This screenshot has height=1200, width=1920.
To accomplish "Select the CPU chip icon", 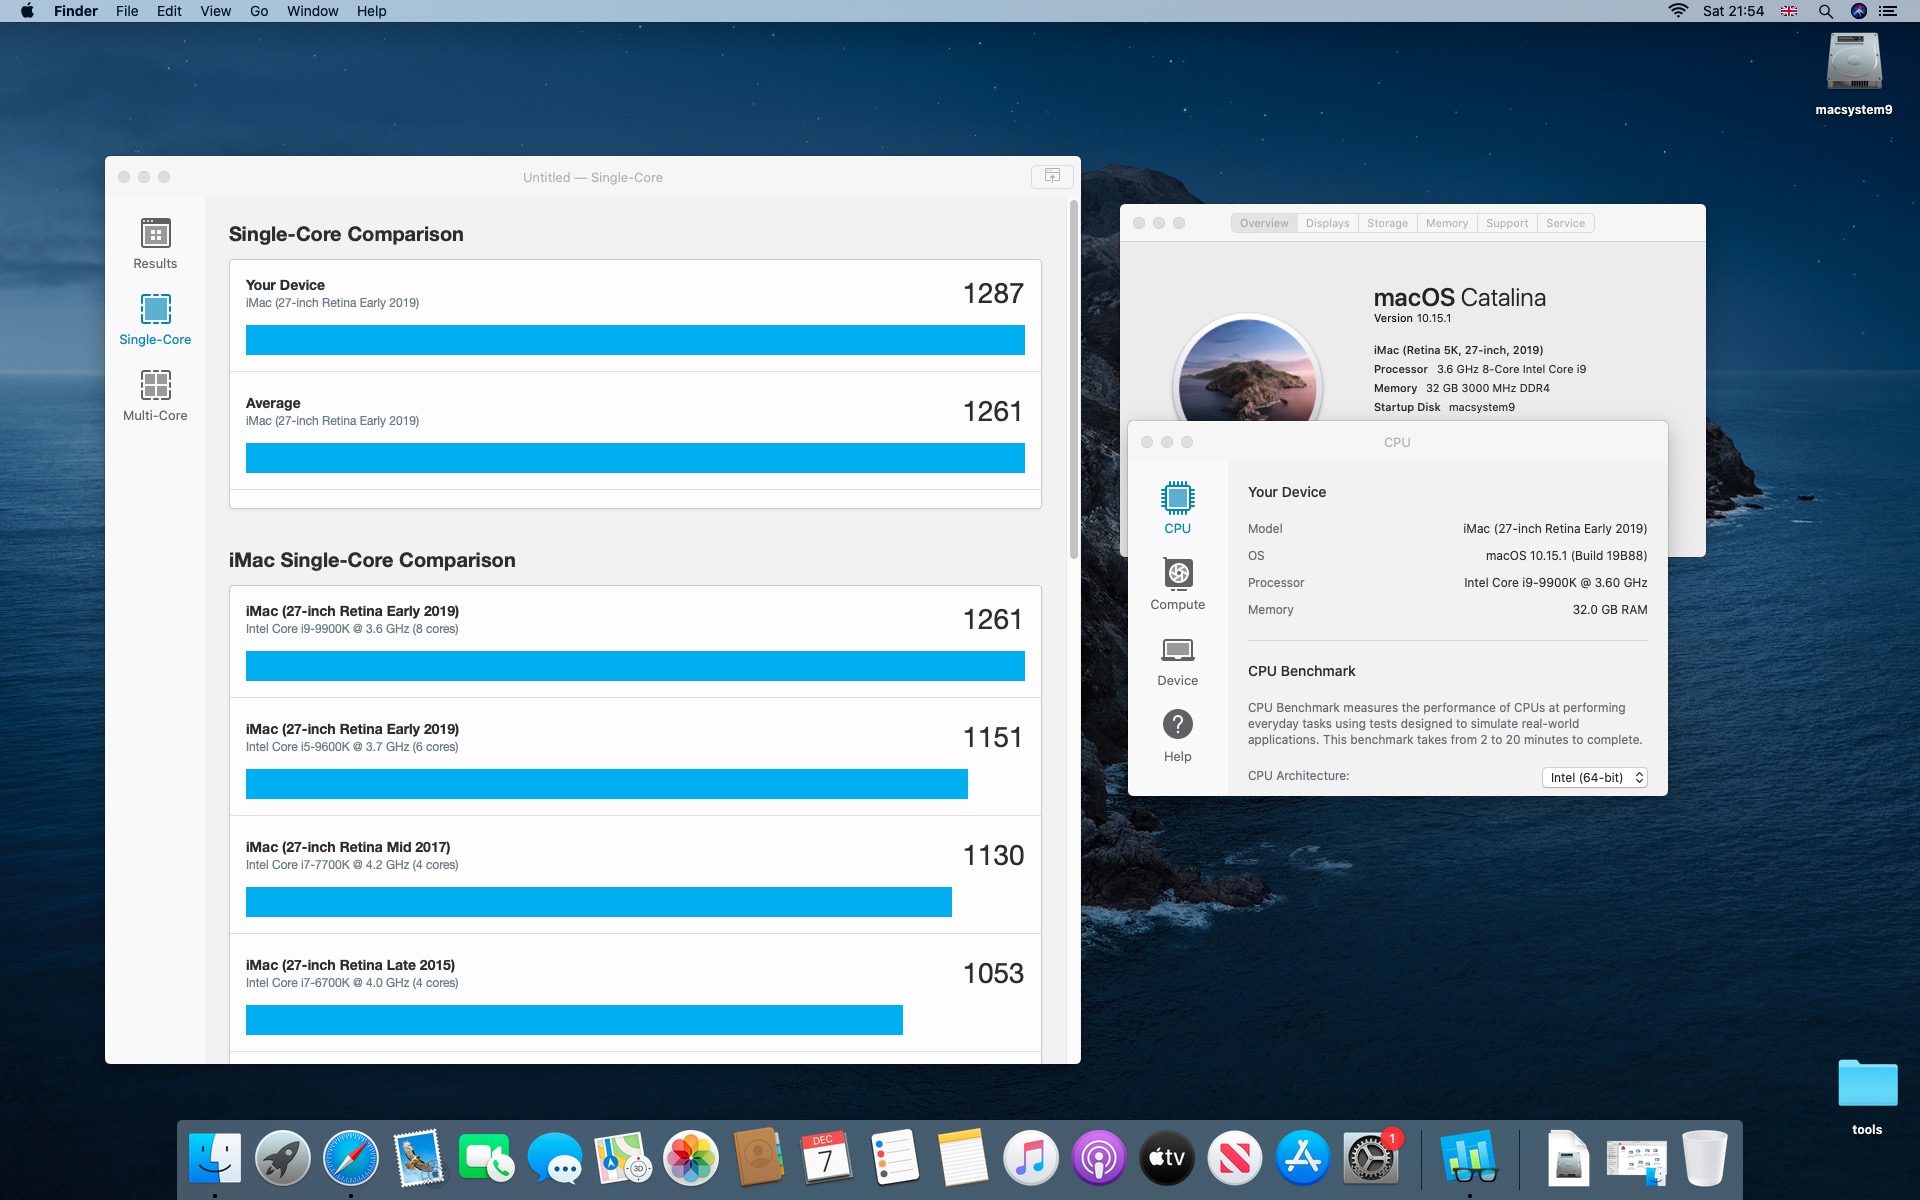I will pyautogui.click(x=1177, y=498).
